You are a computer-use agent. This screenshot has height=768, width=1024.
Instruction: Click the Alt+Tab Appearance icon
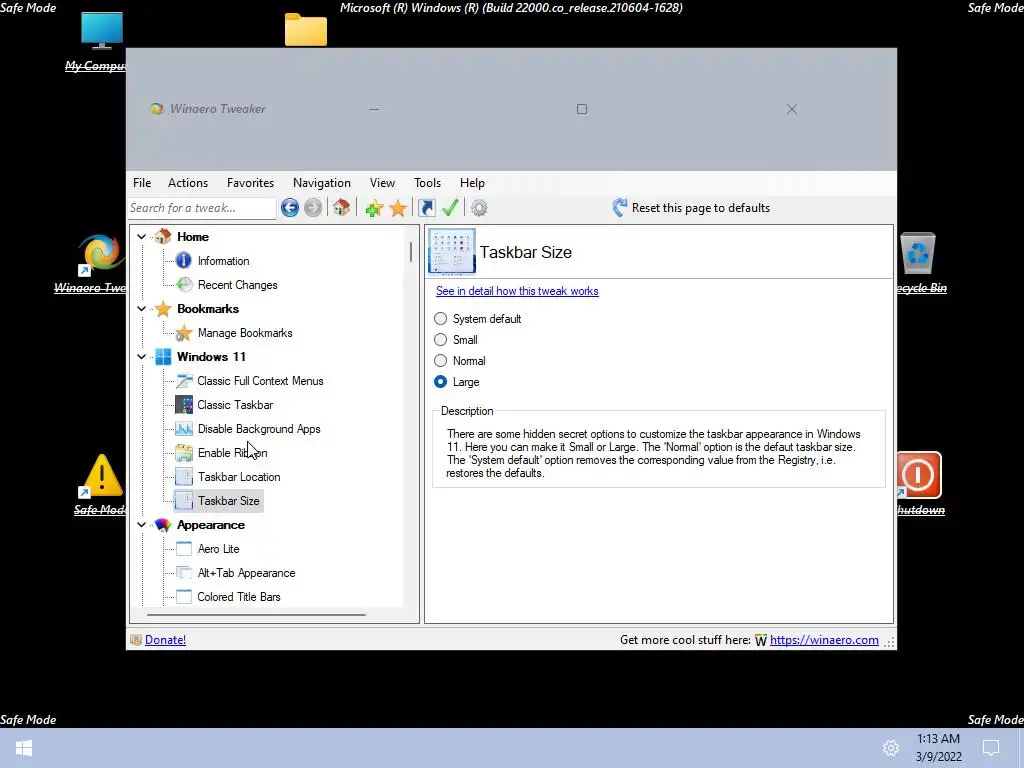tap(184, 573)
